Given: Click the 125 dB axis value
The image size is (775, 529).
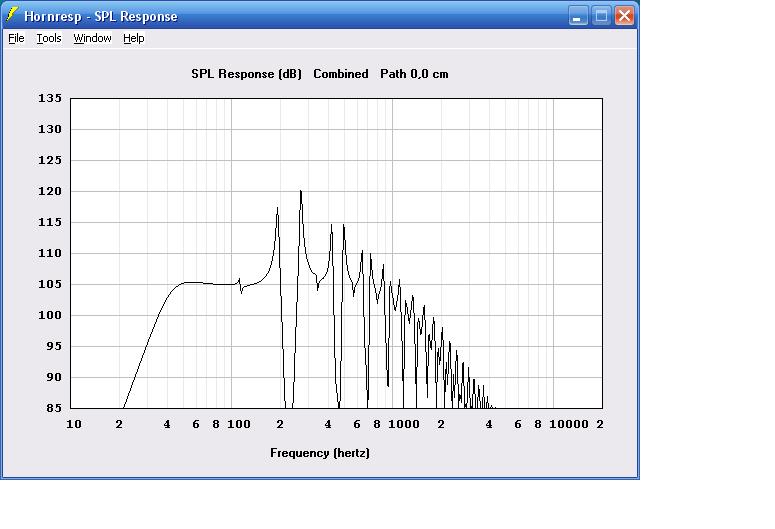Looking at the screenshot, I should click(x=50, y=160).
